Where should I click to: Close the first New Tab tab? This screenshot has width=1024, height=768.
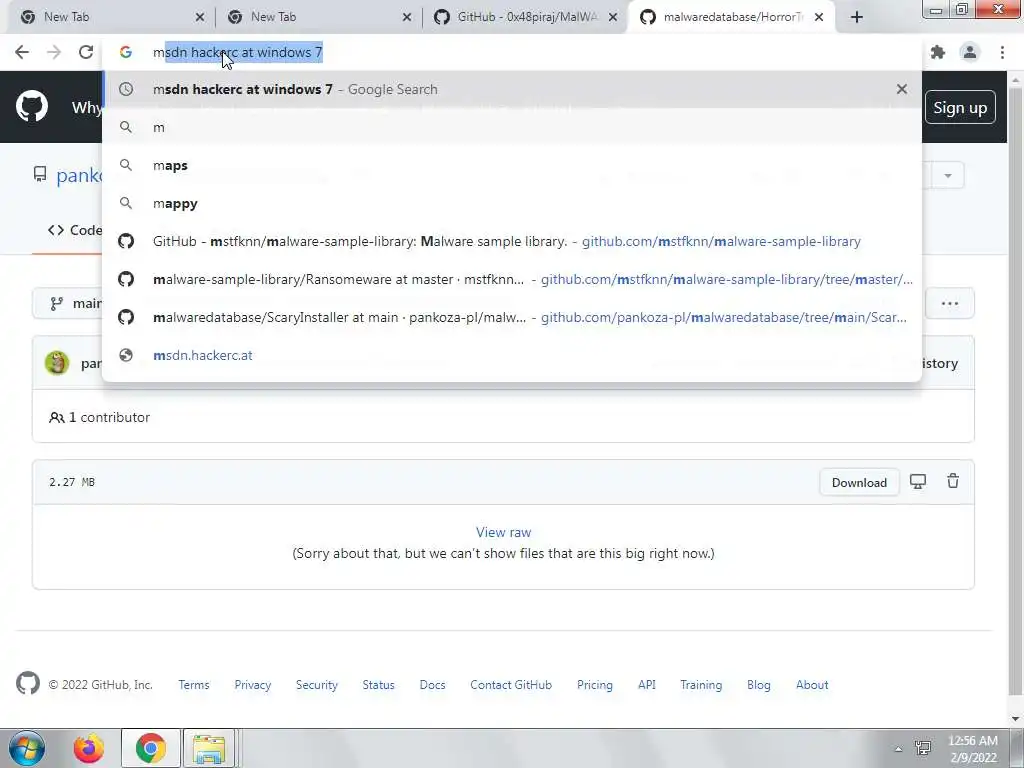[200, 17]
